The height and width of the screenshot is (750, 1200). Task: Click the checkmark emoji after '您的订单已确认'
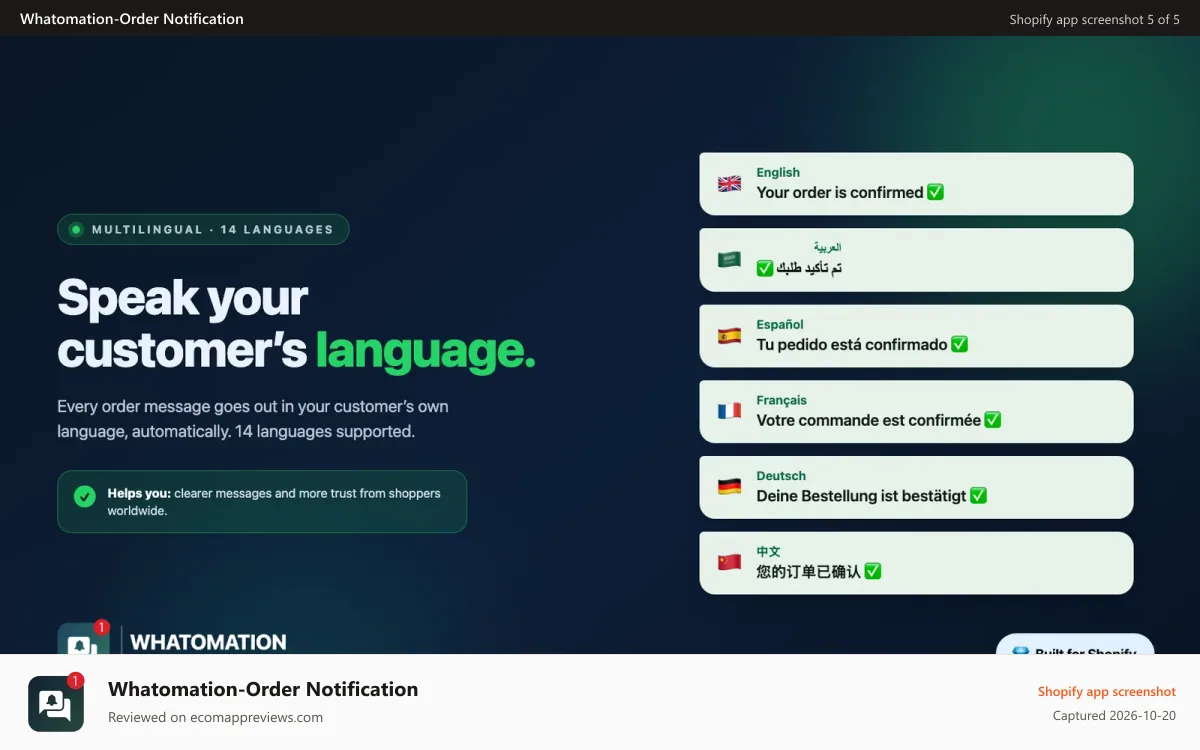click(873, 571)
